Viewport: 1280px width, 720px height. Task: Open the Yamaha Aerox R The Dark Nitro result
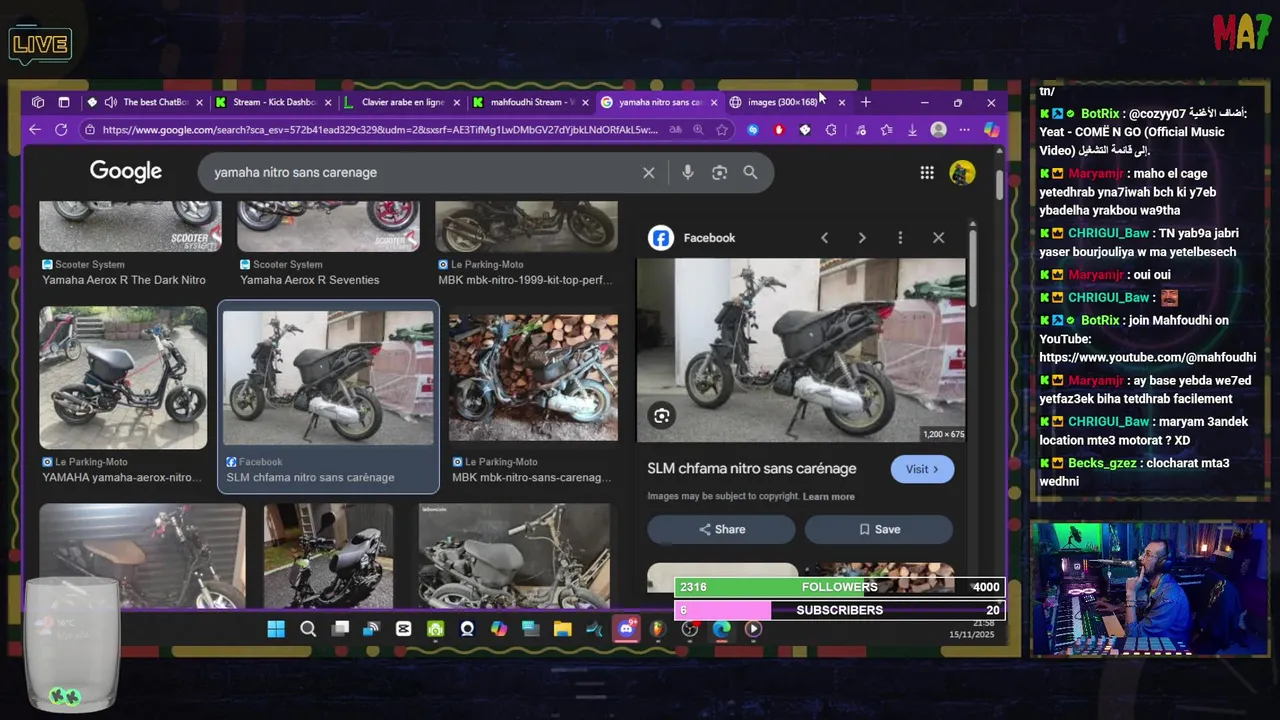click(130, 226)
